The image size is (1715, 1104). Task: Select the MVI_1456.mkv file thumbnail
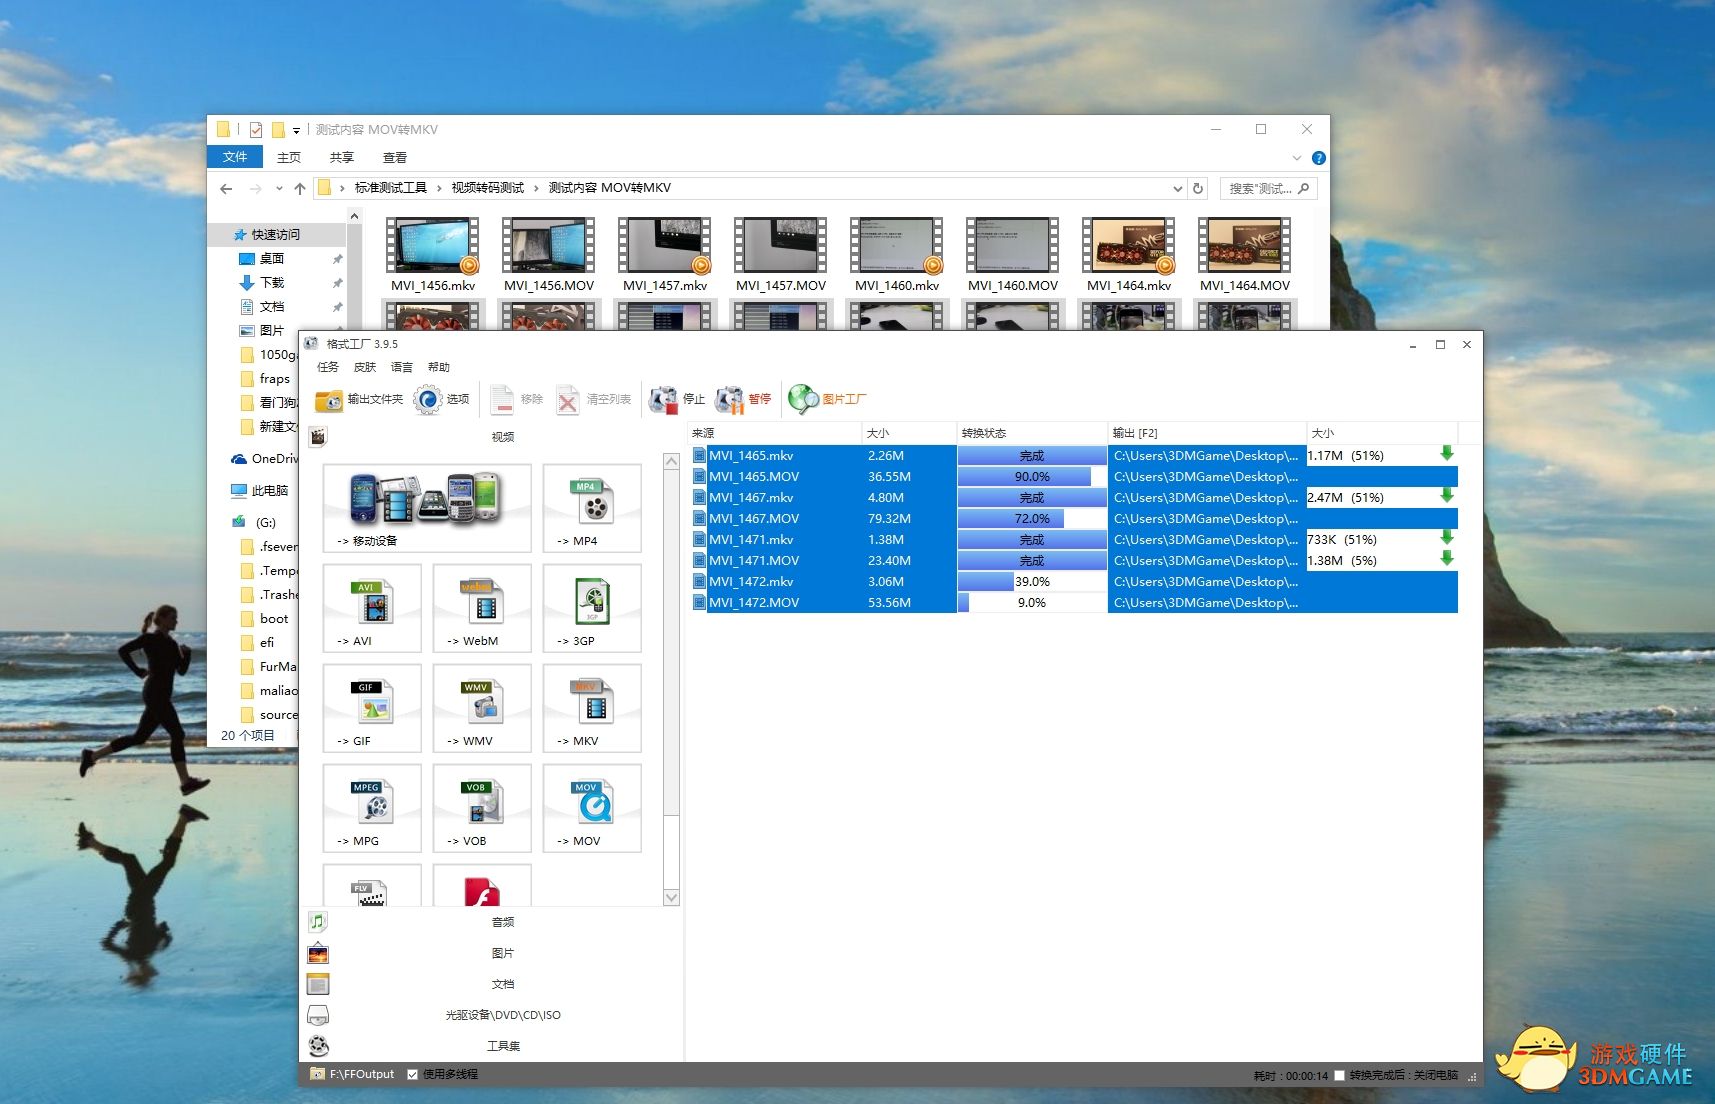[x=433, y=247]
